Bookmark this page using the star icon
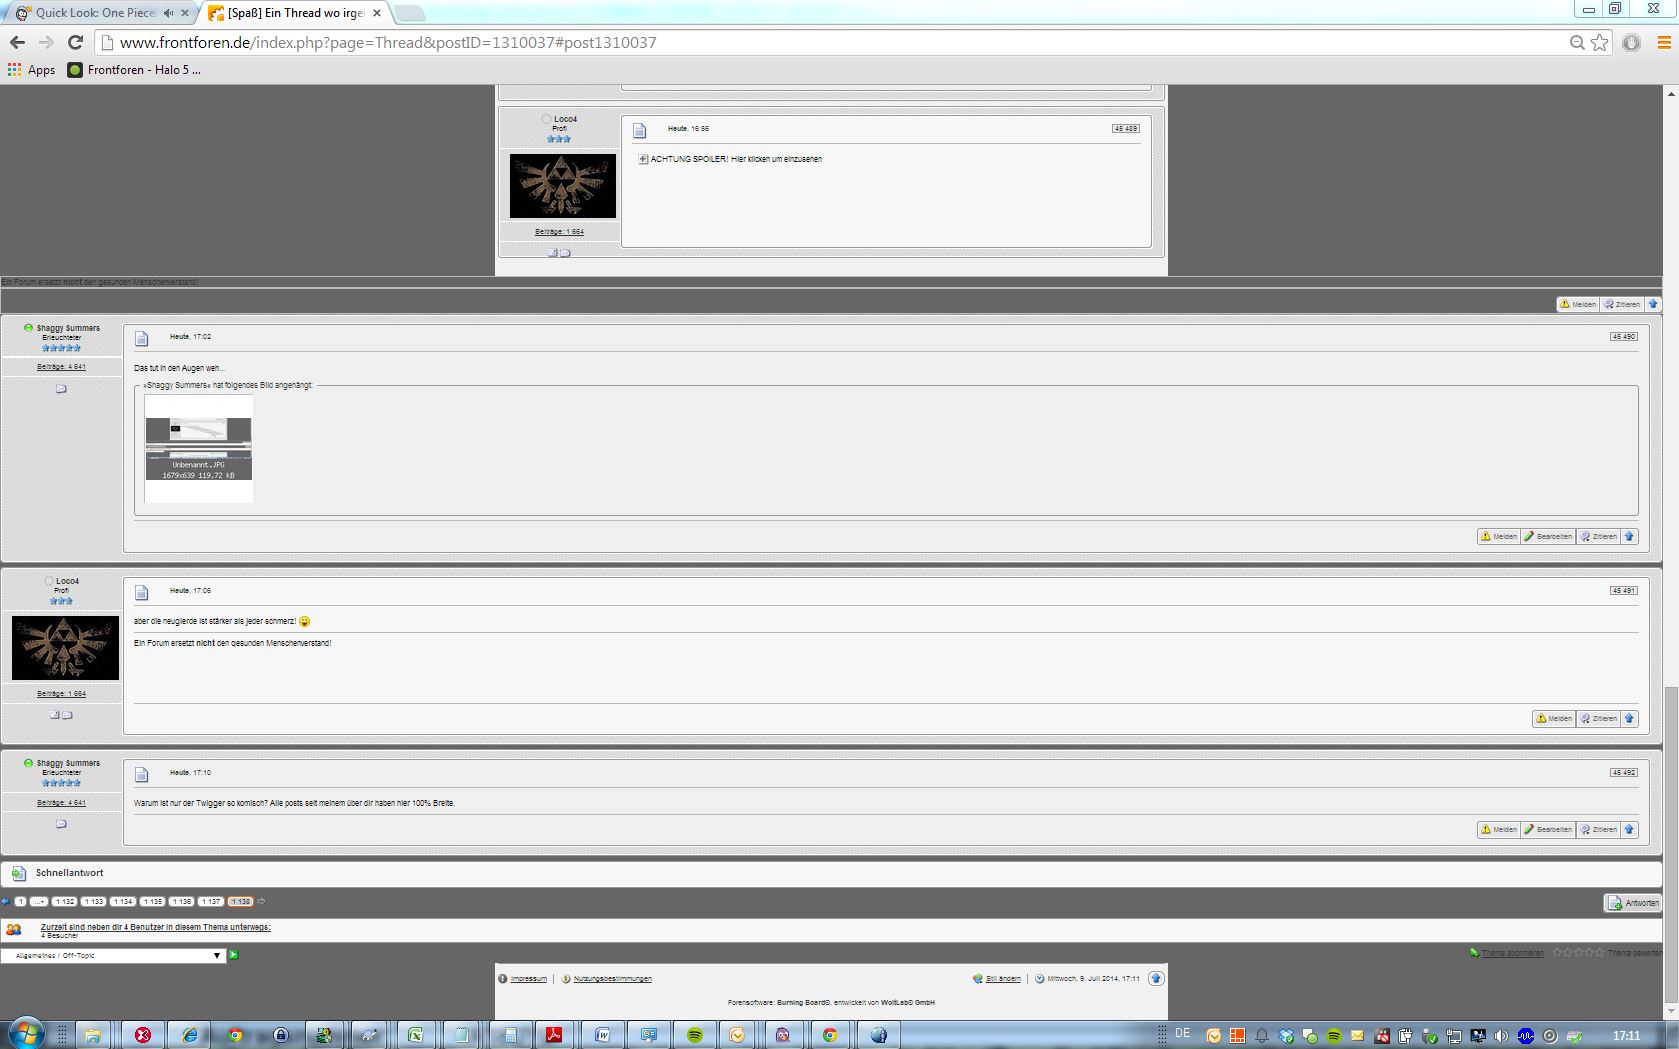The height and width of the screenshot is (1049, 1679). click(1600, 42)
